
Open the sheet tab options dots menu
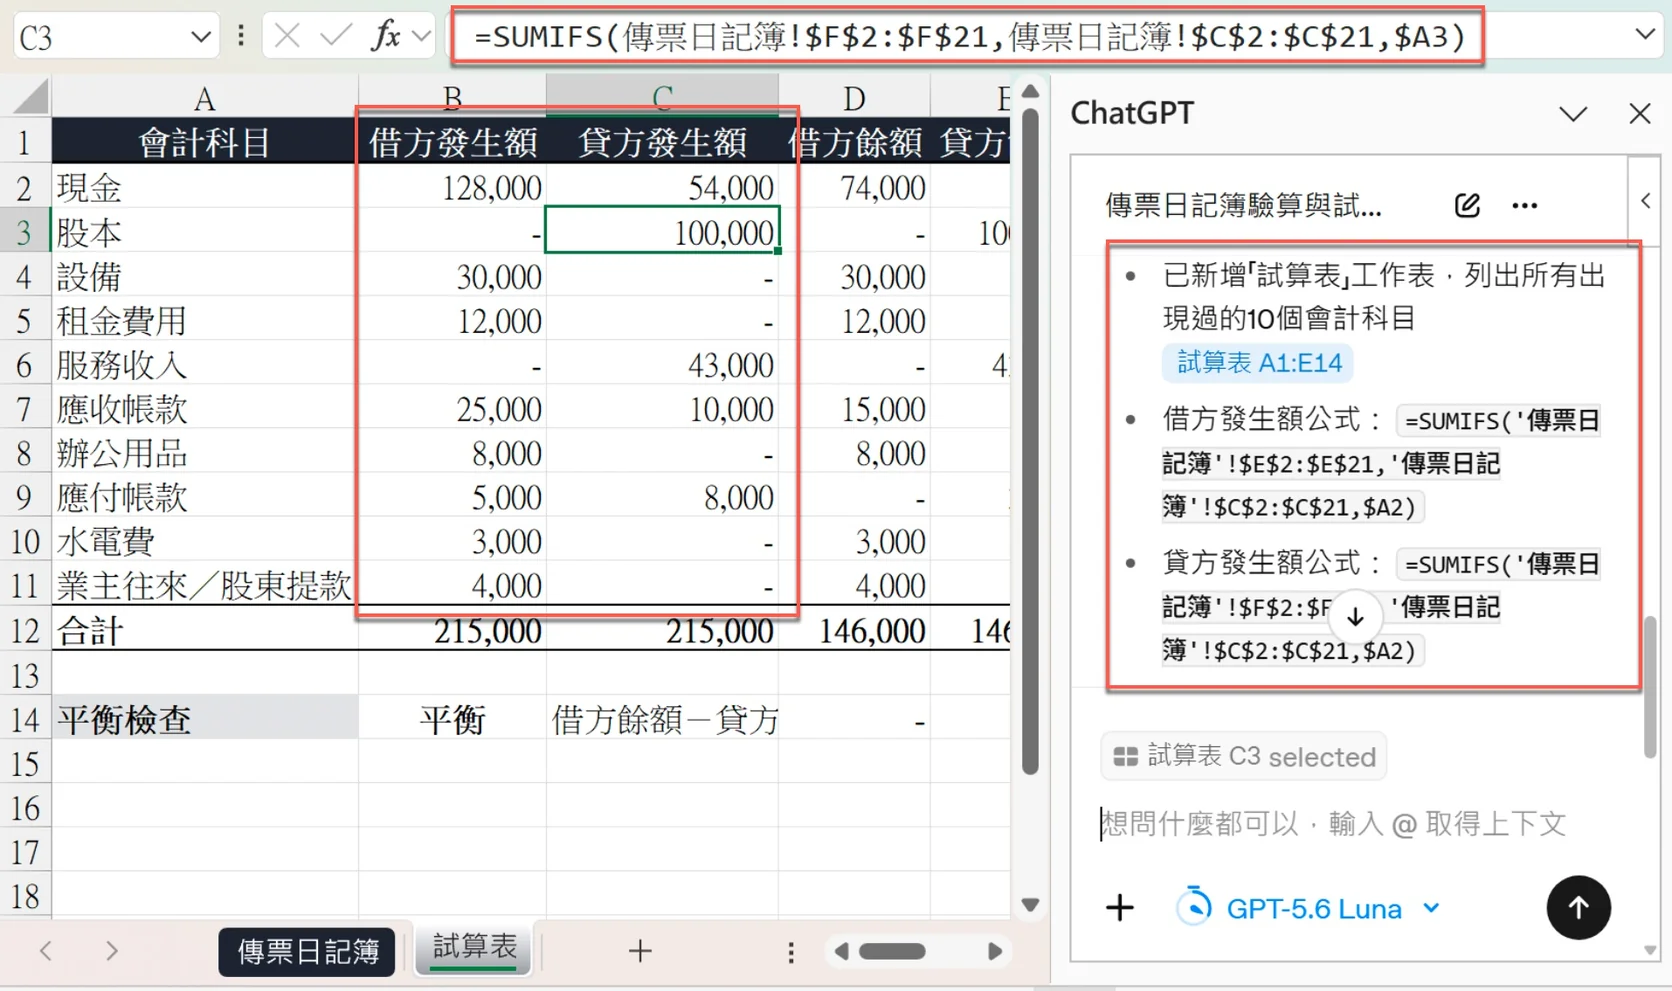pyautogui.click(x=791, y=951)
